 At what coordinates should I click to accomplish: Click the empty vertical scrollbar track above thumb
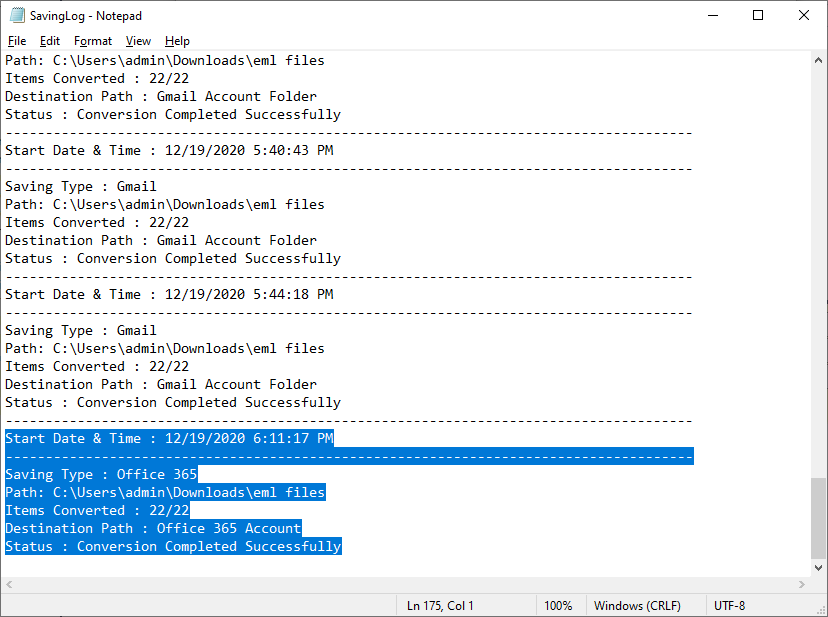[x=818, y=270]
